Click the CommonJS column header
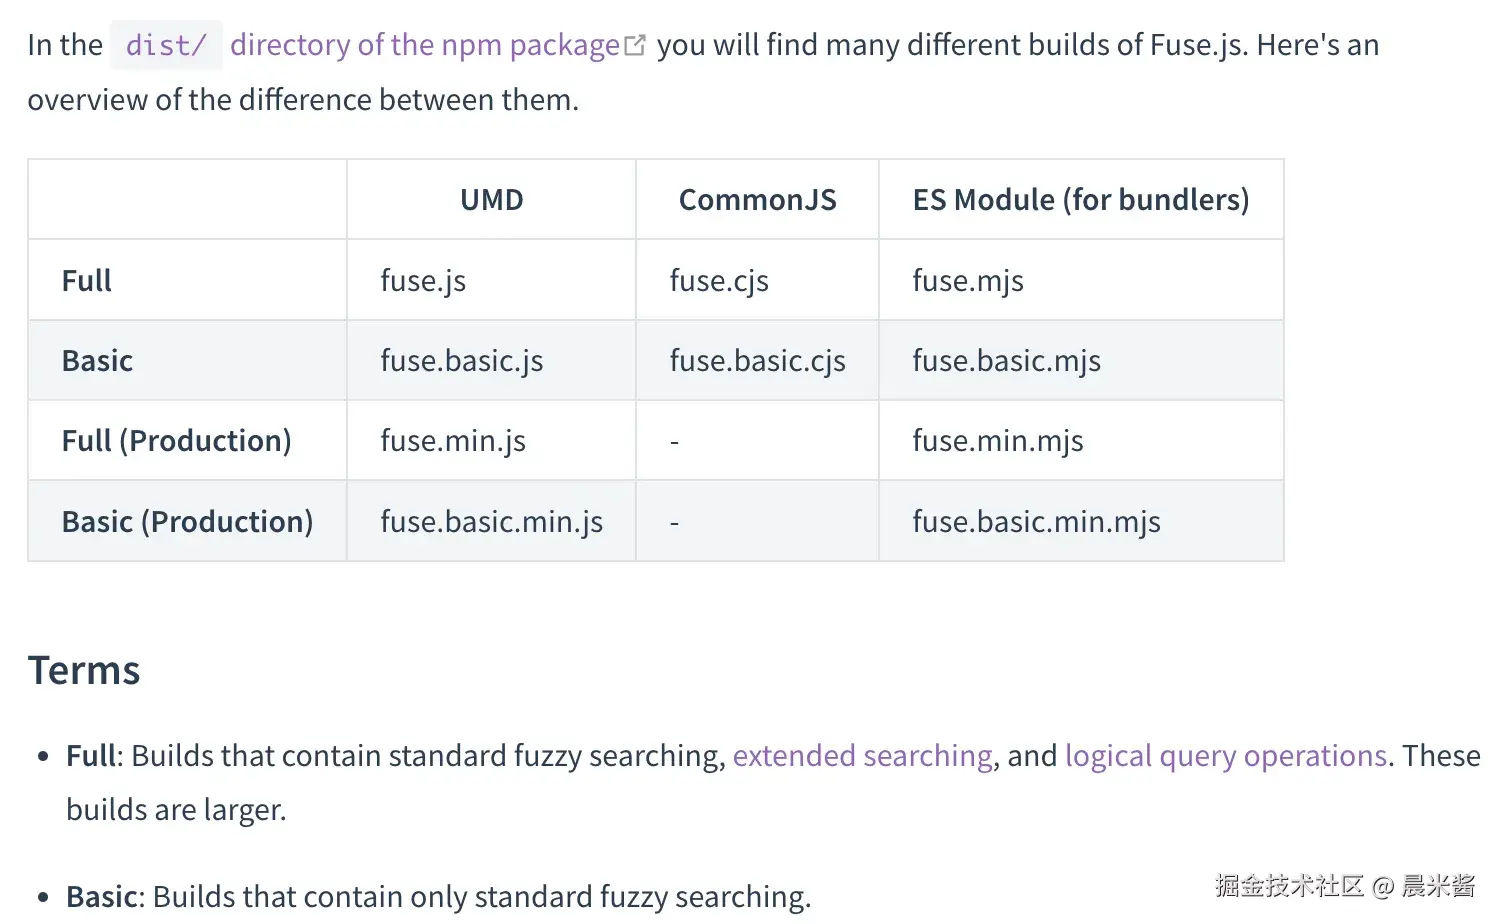This screenshot has height=924, width=1500. (757, 200)
